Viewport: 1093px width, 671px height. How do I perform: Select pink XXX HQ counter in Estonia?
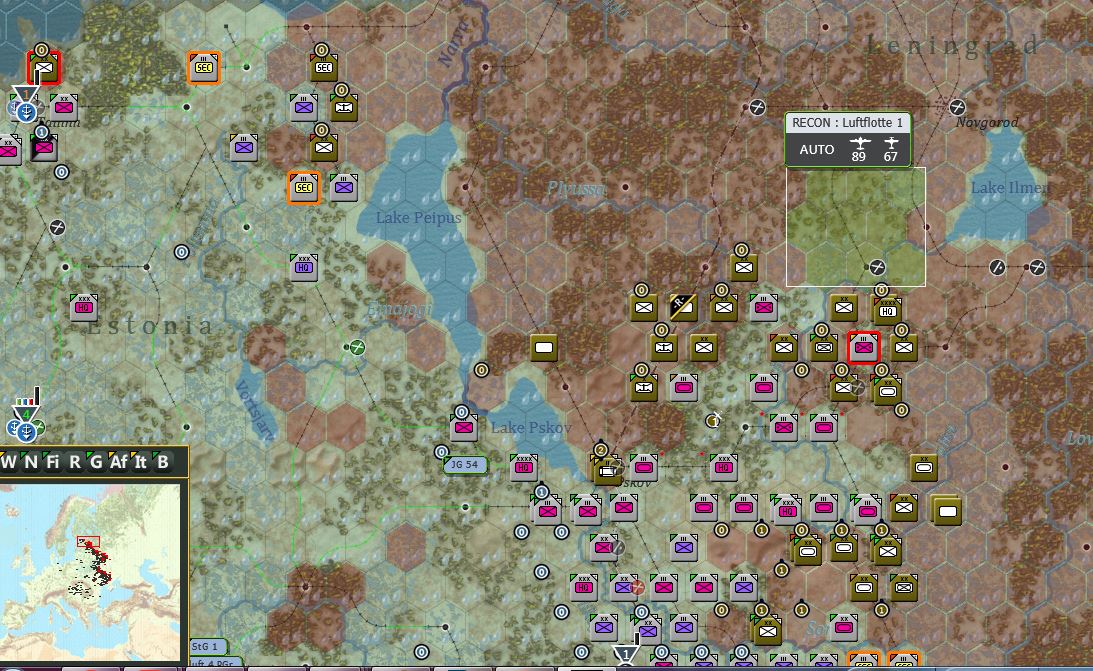click(84, 307)
